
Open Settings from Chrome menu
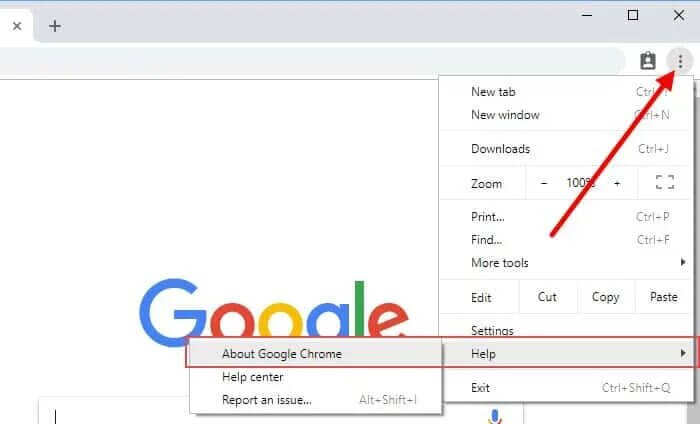492,331
